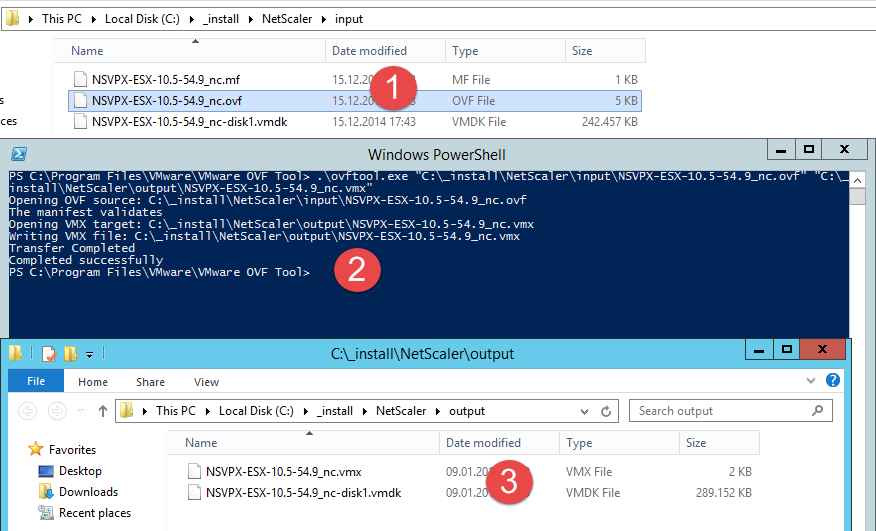Click the Favorites star icon
The image size is (876, 531).
tap(36, 449)
